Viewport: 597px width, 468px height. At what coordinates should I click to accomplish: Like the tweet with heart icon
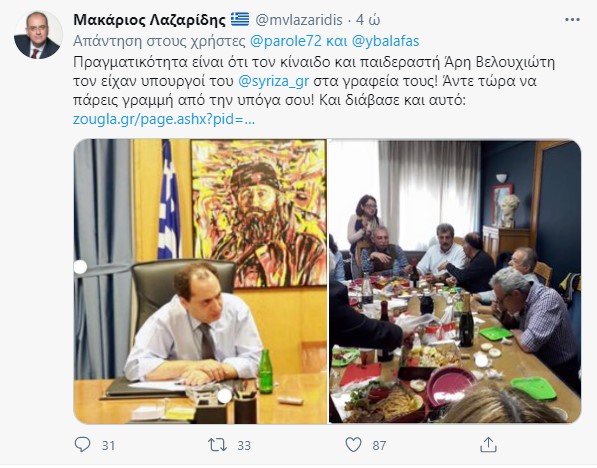353,444
